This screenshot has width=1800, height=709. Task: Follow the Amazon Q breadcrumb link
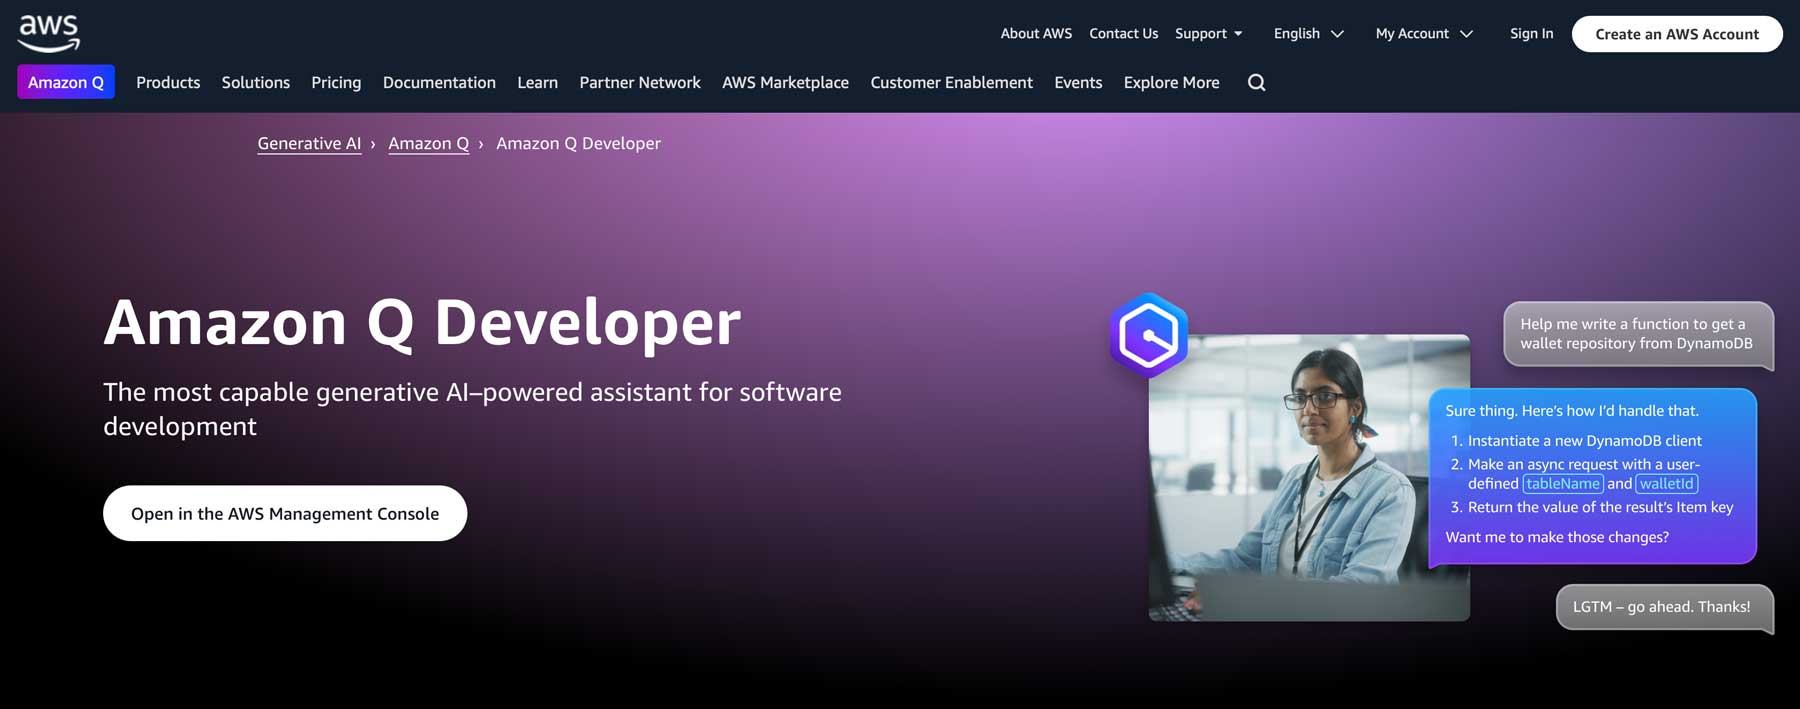[x=428, y=143]
